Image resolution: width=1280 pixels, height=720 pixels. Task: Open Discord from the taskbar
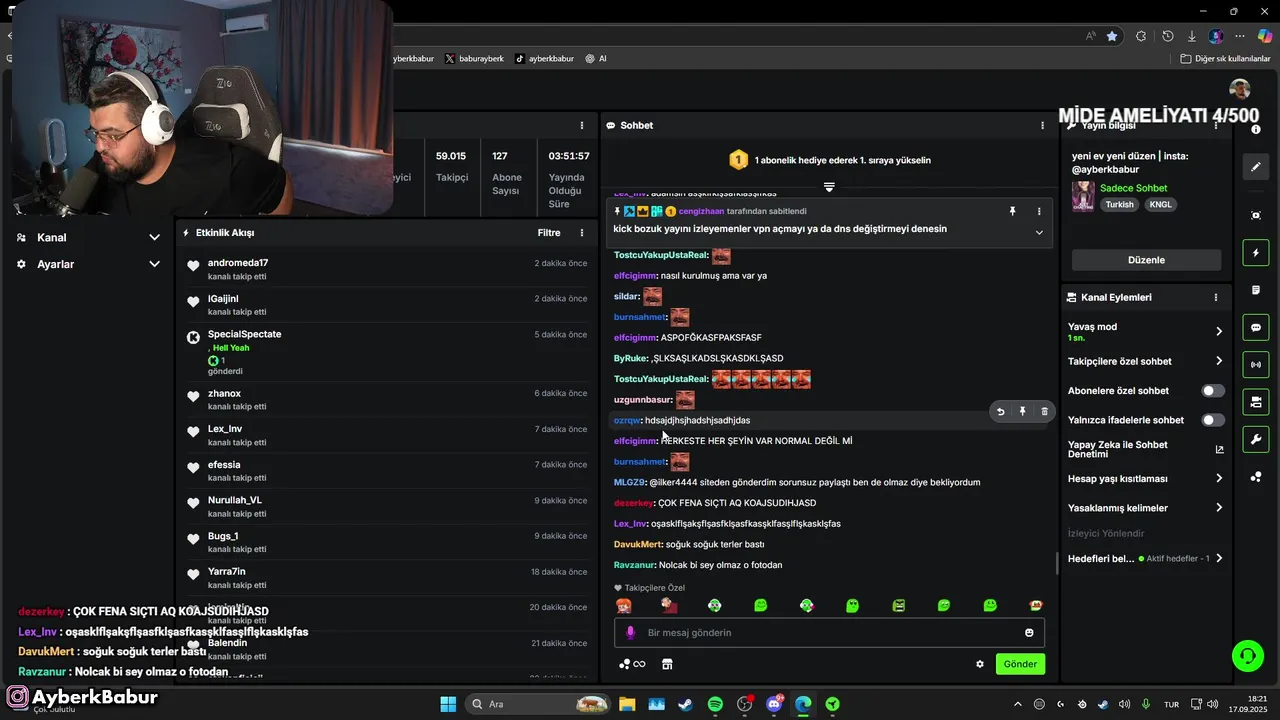pyautogui.click(x=774, y=704)
